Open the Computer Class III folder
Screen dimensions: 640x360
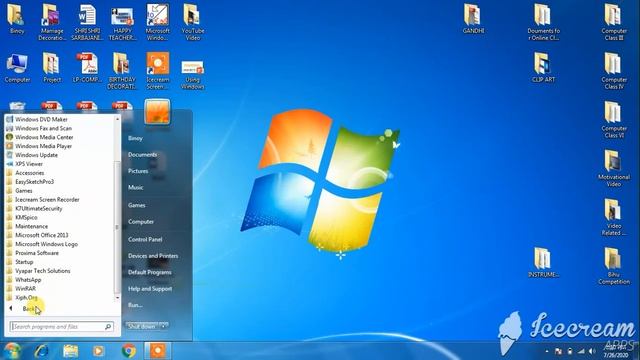tap(614, 22)
